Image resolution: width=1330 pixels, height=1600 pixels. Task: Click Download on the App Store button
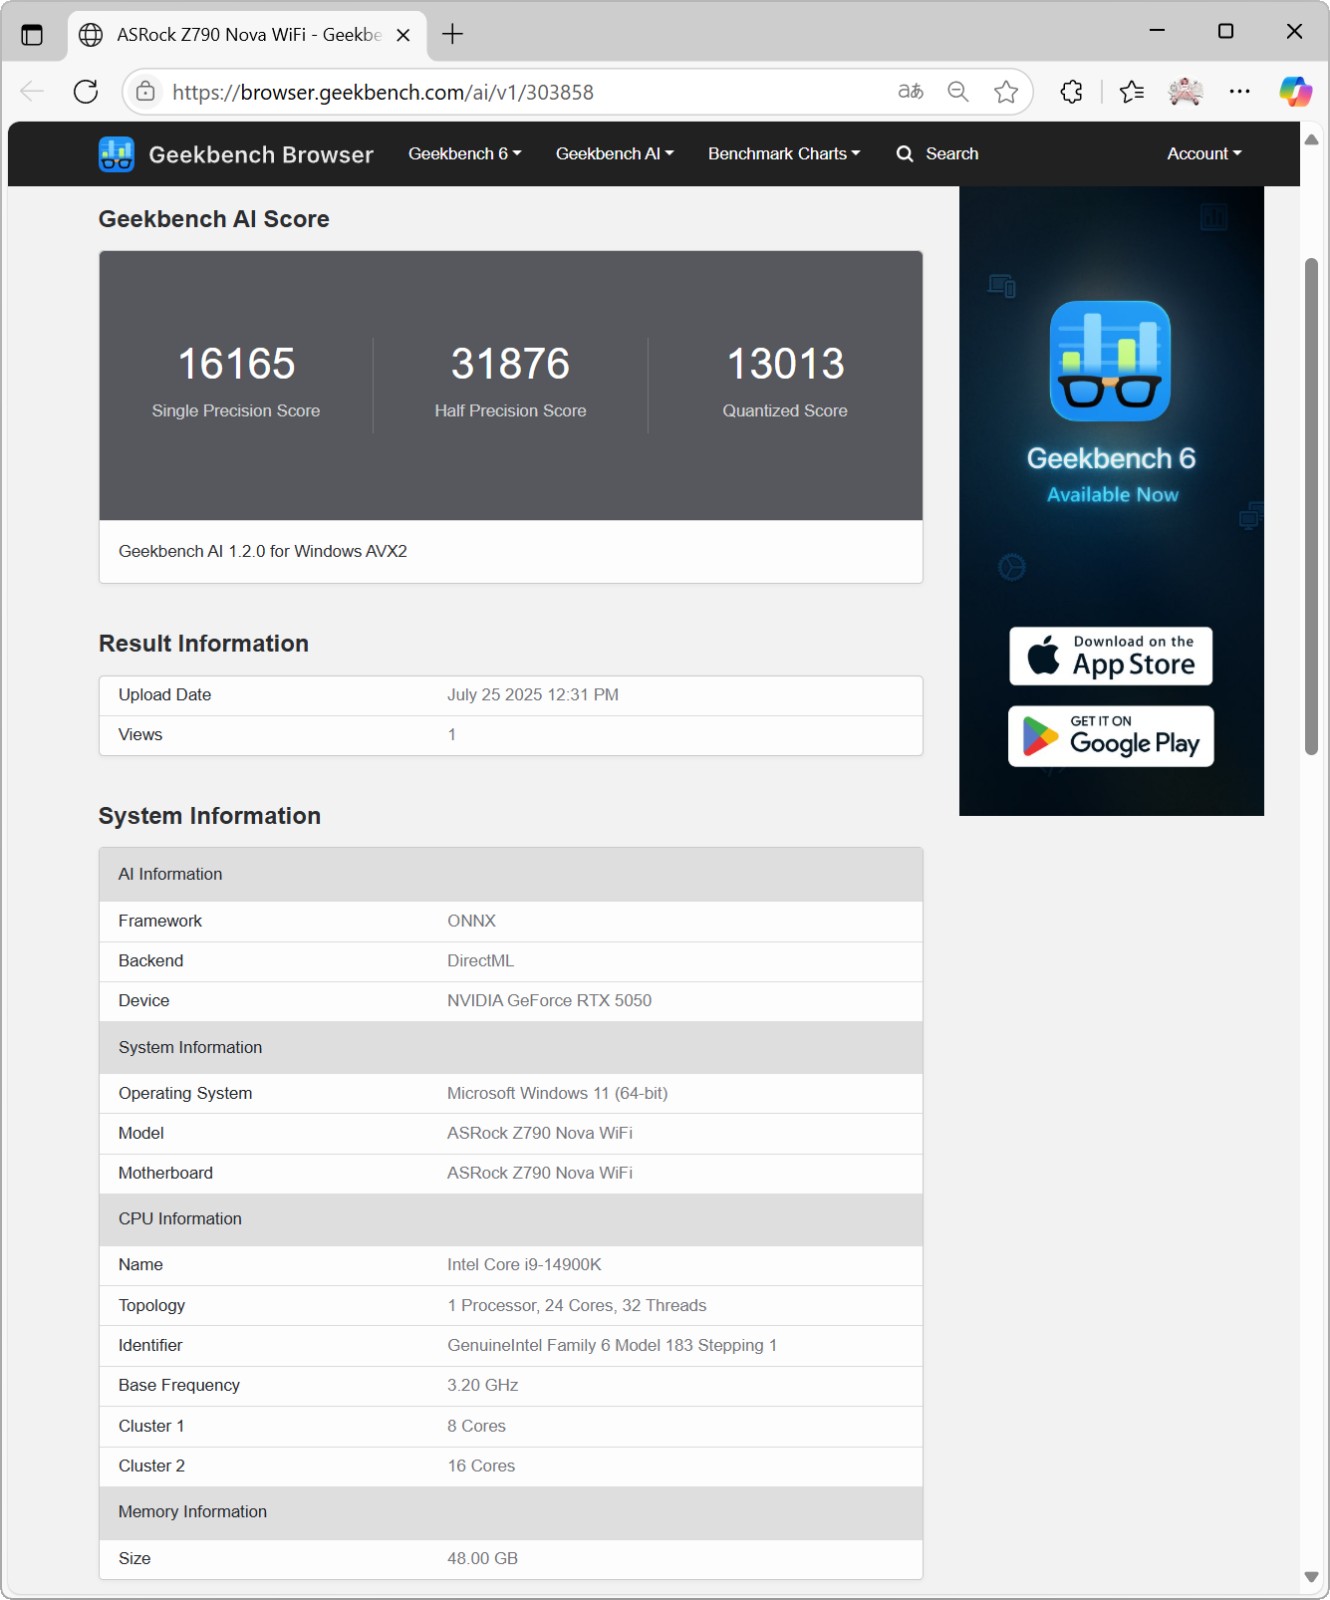(1111, 656)
